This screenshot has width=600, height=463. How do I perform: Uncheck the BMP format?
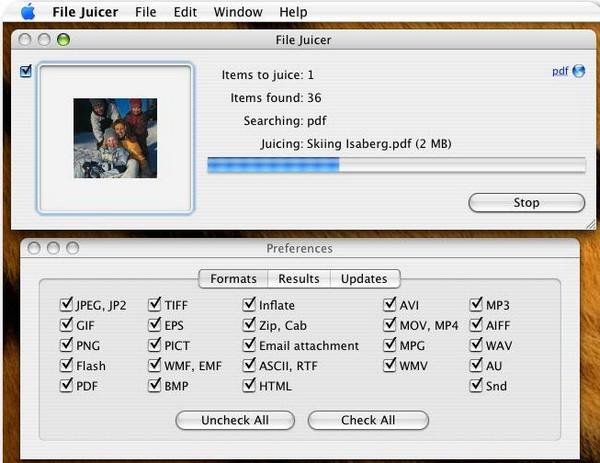point(155,385)
